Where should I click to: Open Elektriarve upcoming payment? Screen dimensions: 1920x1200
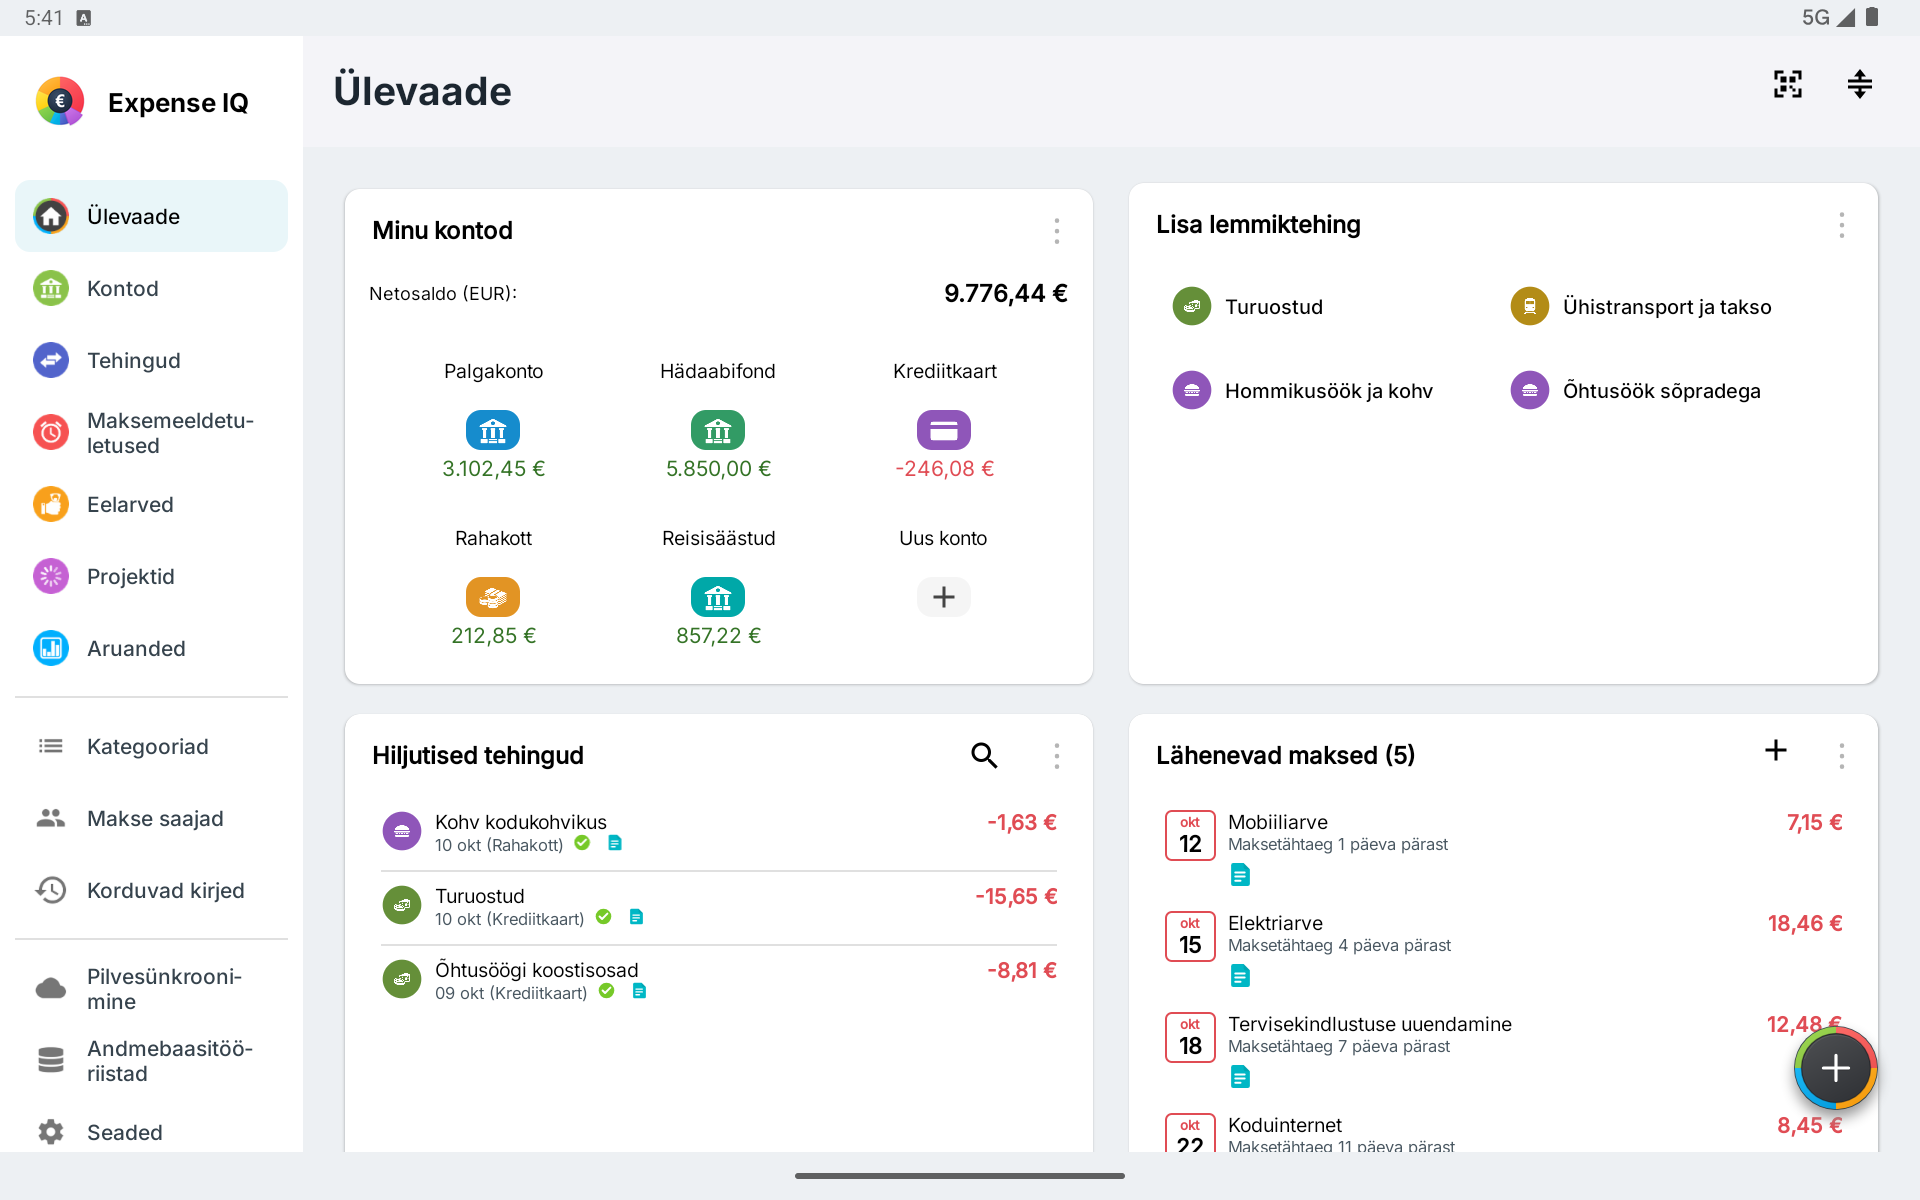(1503, 948)
